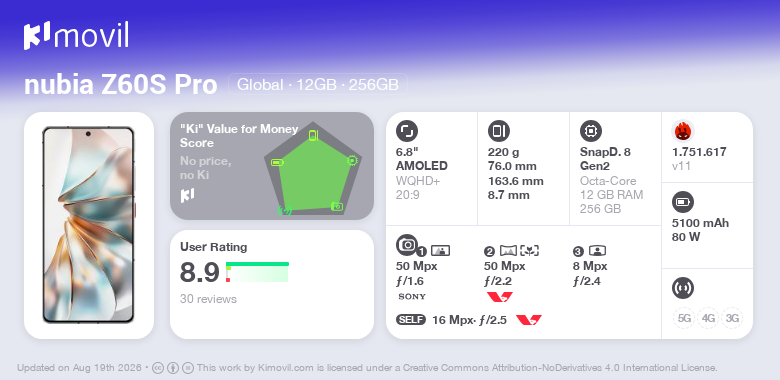Click the Kimovil logo
Viewport: 780px width, 380px height.
pyautogui.click(x=76, y=36)
